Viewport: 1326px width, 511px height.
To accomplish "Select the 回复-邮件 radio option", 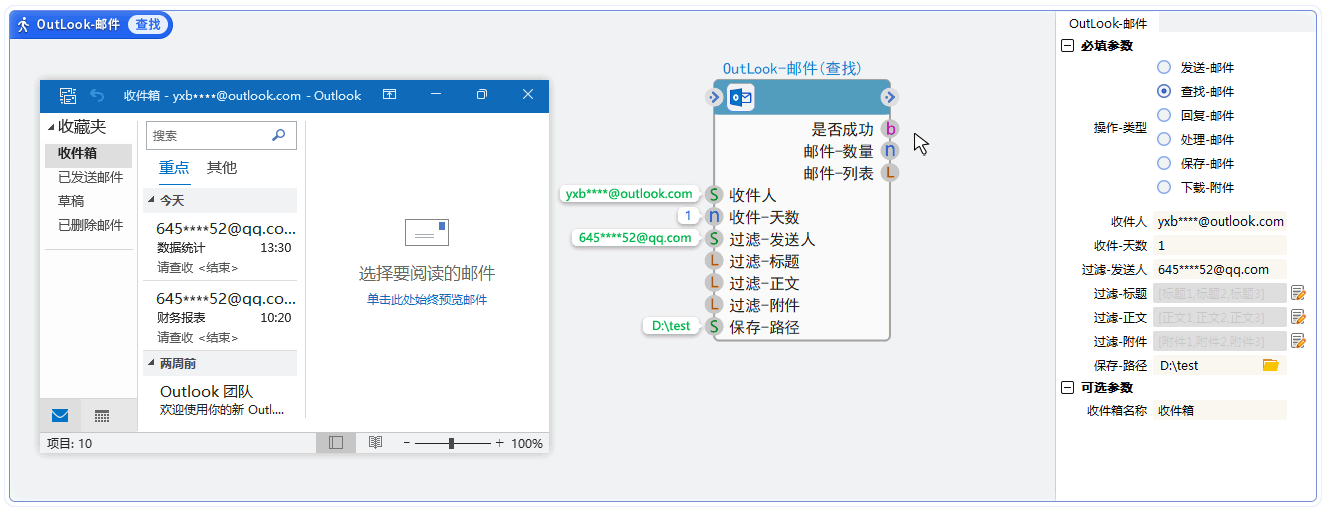I will click(1163, 115).
